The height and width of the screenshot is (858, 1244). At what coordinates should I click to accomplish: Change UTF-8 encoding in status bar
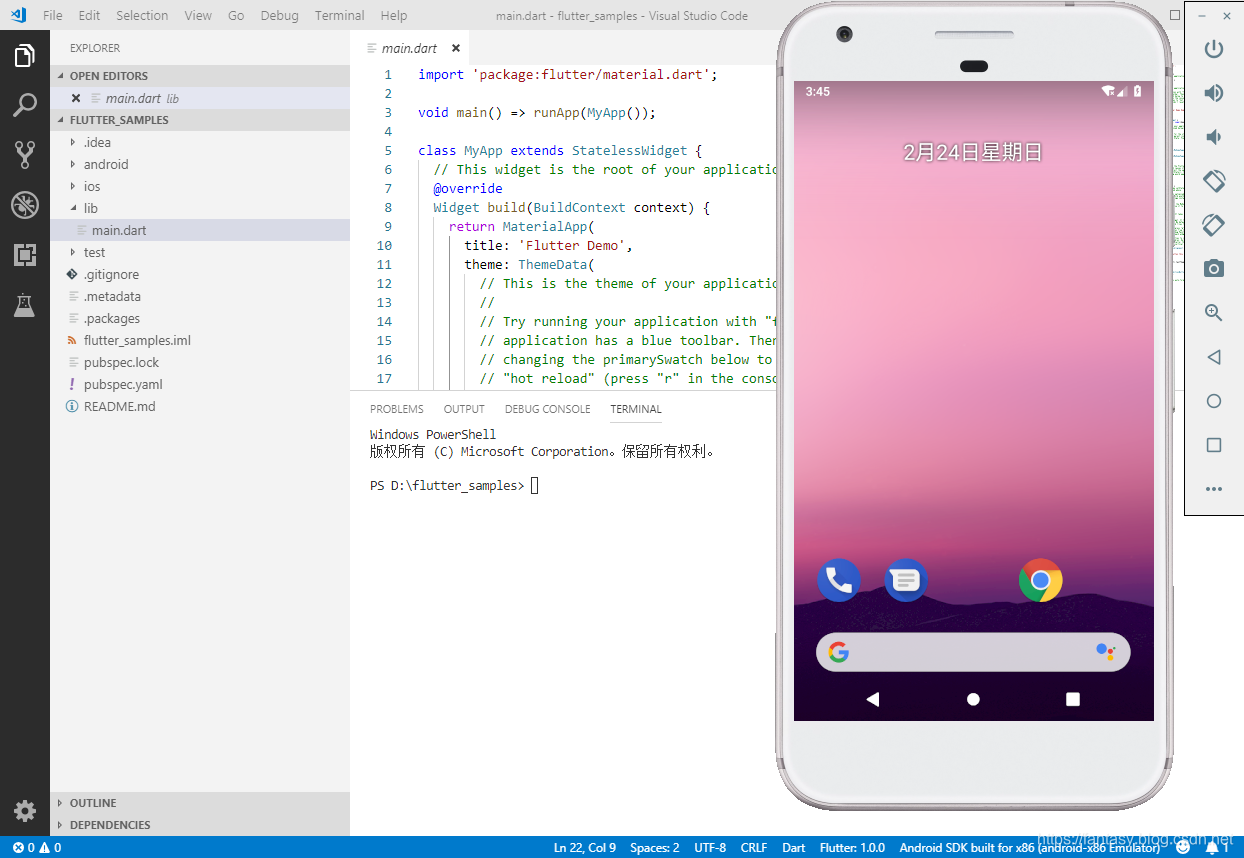(710, 847)
